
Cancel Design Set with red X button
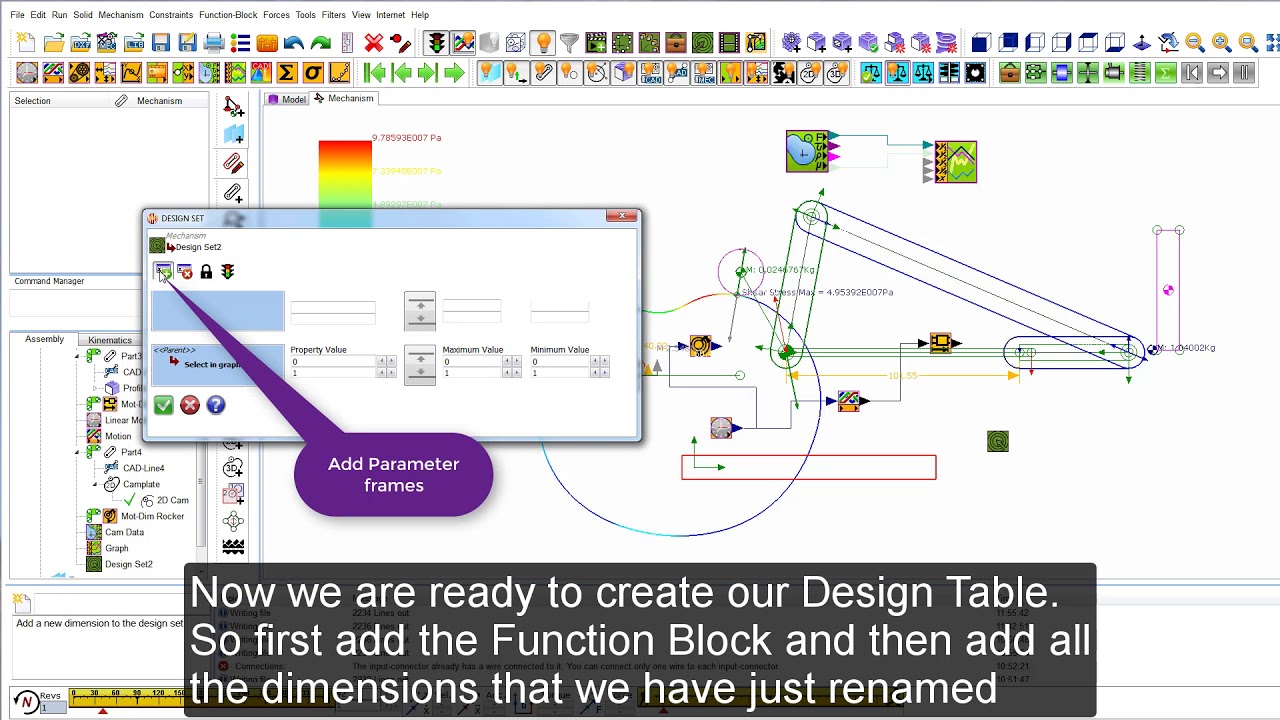click(x=190, y=405)
